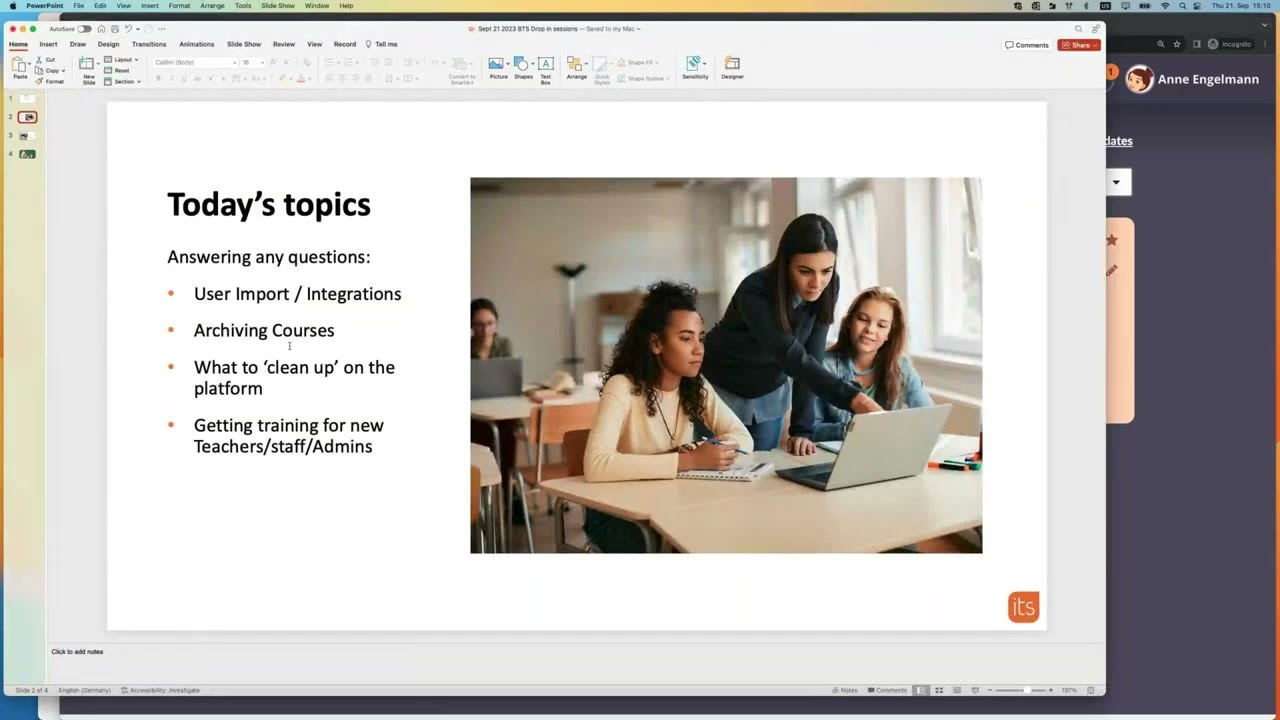
Task: Open the Shapes gallery
Action: pyautogui.click(x=523, y=67)
